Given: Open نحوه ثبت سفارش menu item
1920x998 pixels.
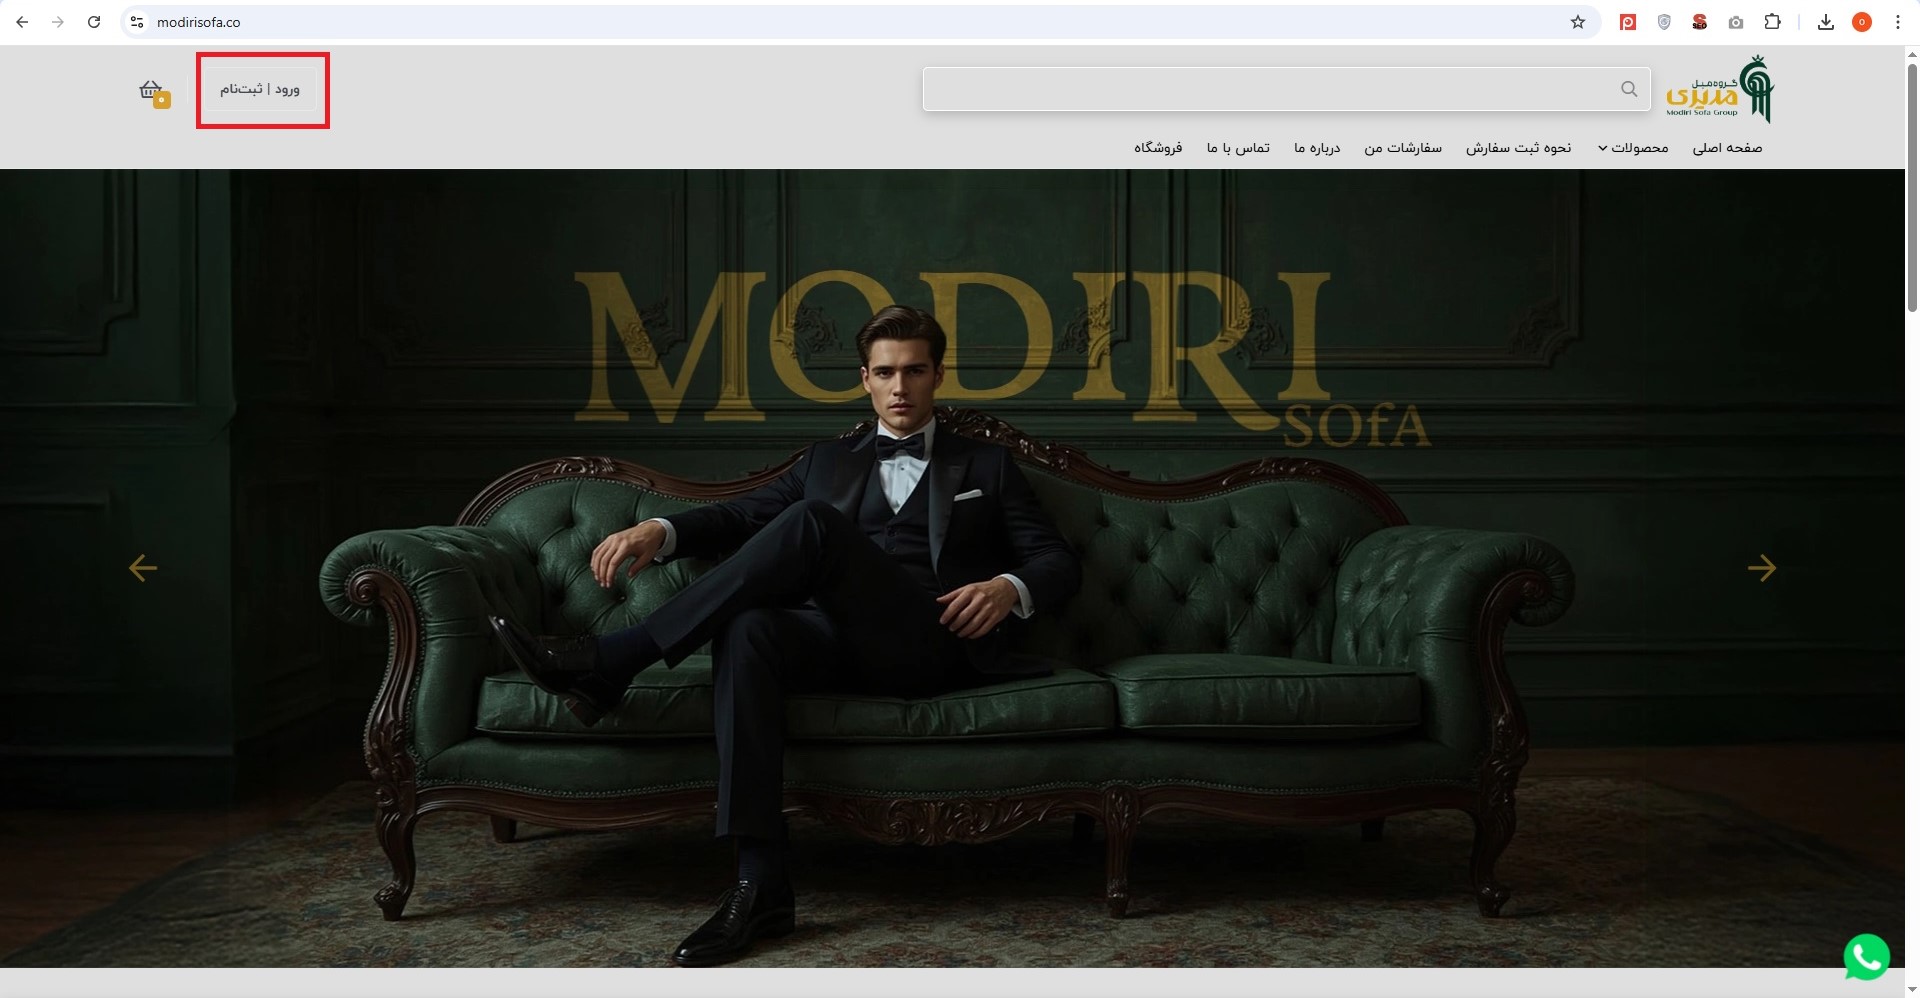Looking at the screenshot, I should pyautogui.click(x=1519, y=148).
